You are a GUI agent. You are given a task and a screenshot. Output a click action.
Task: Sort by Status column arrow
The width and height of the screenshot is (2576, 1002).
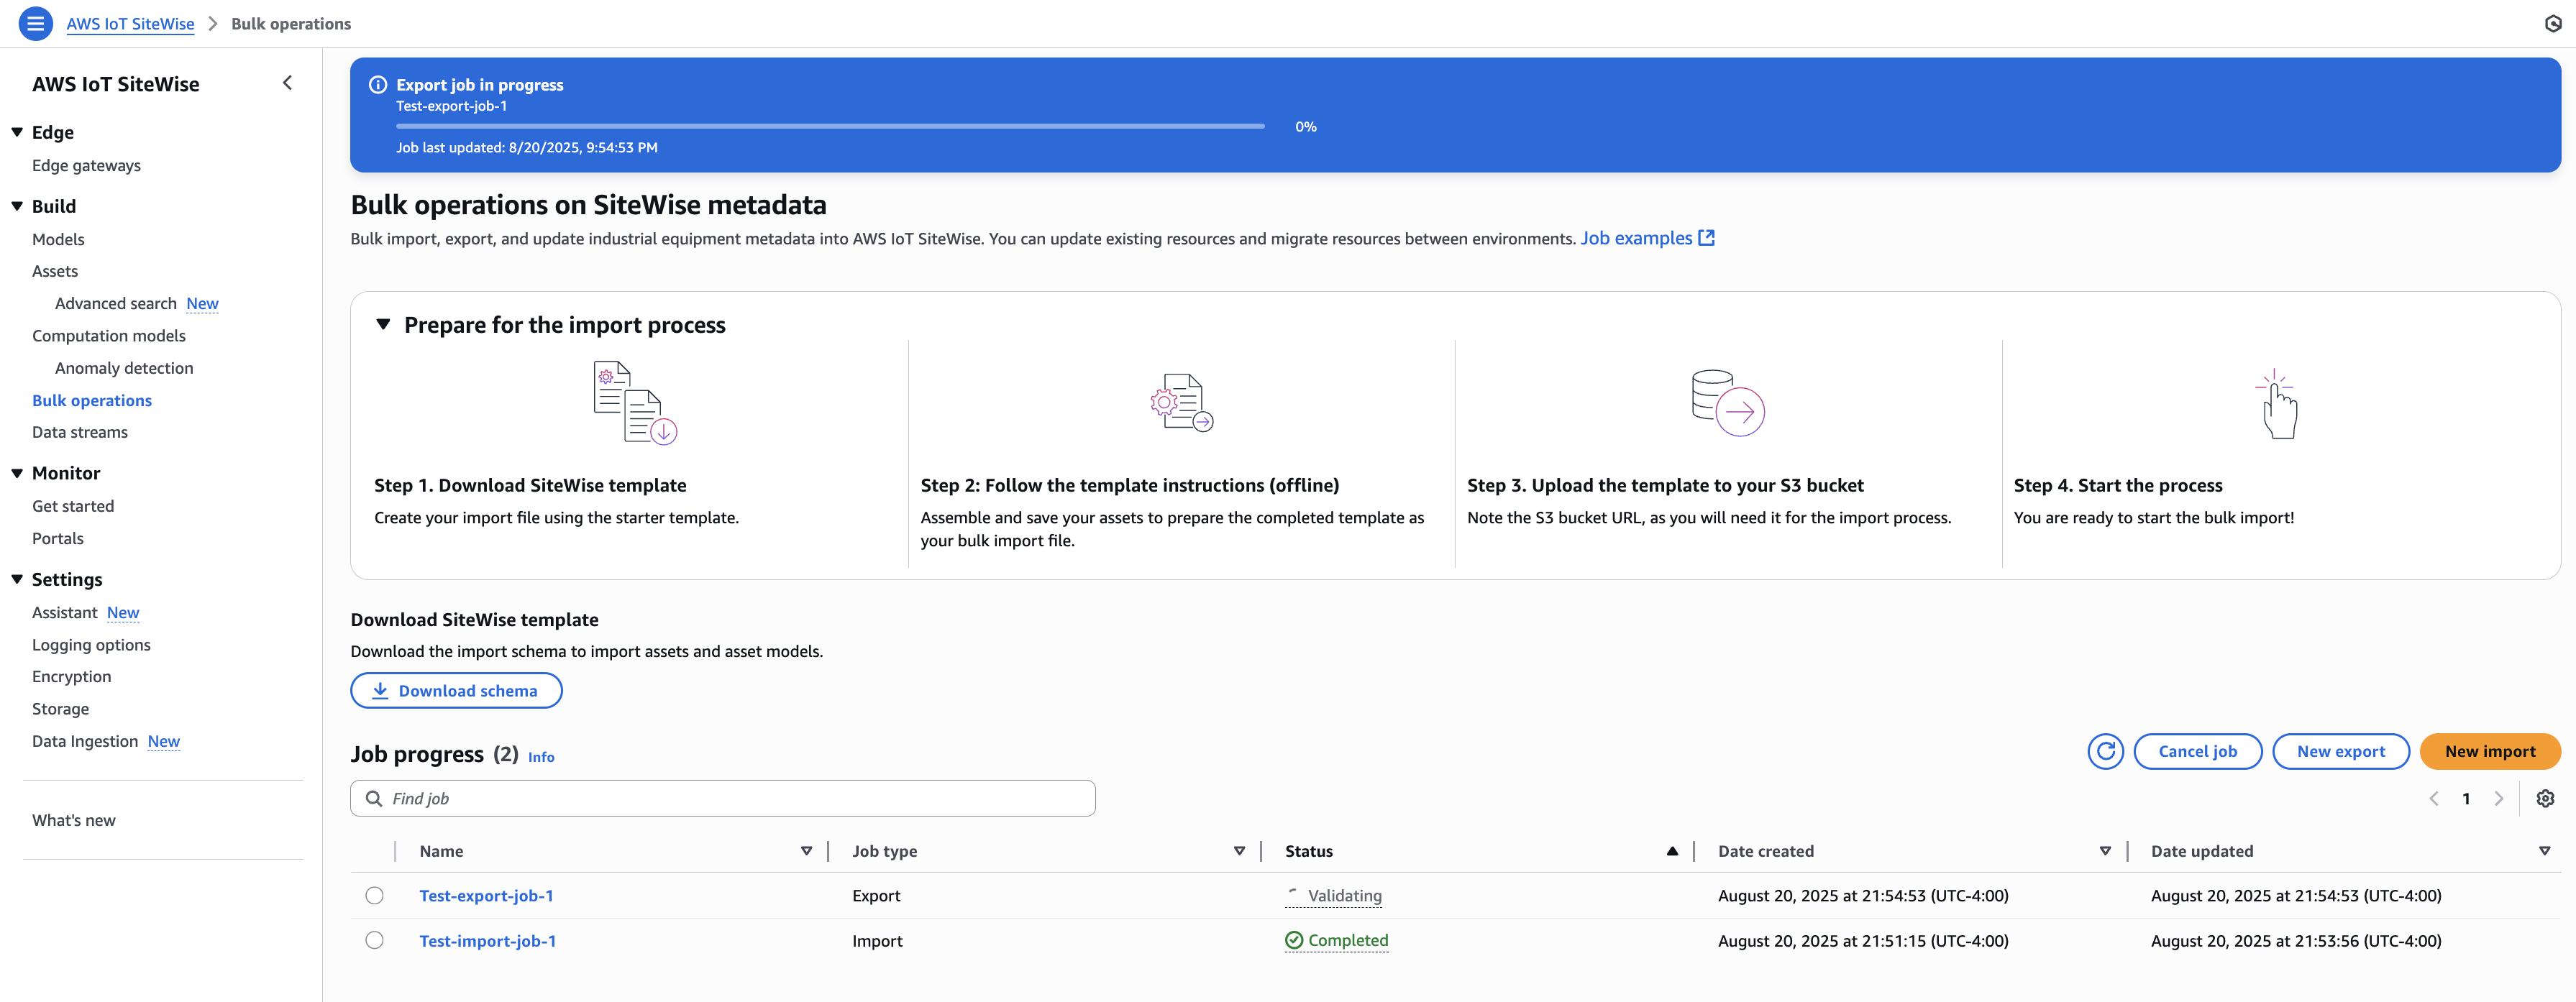(x=1672, y=851)
